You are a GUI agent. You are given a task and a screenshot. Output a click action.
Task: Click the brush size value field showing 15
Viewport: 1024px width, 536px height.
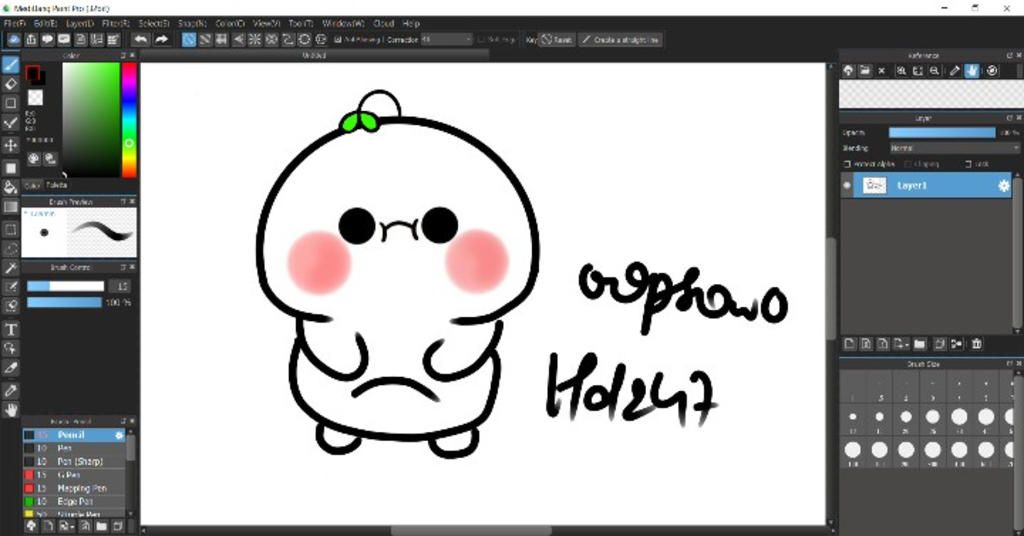(x=120, y=286)
